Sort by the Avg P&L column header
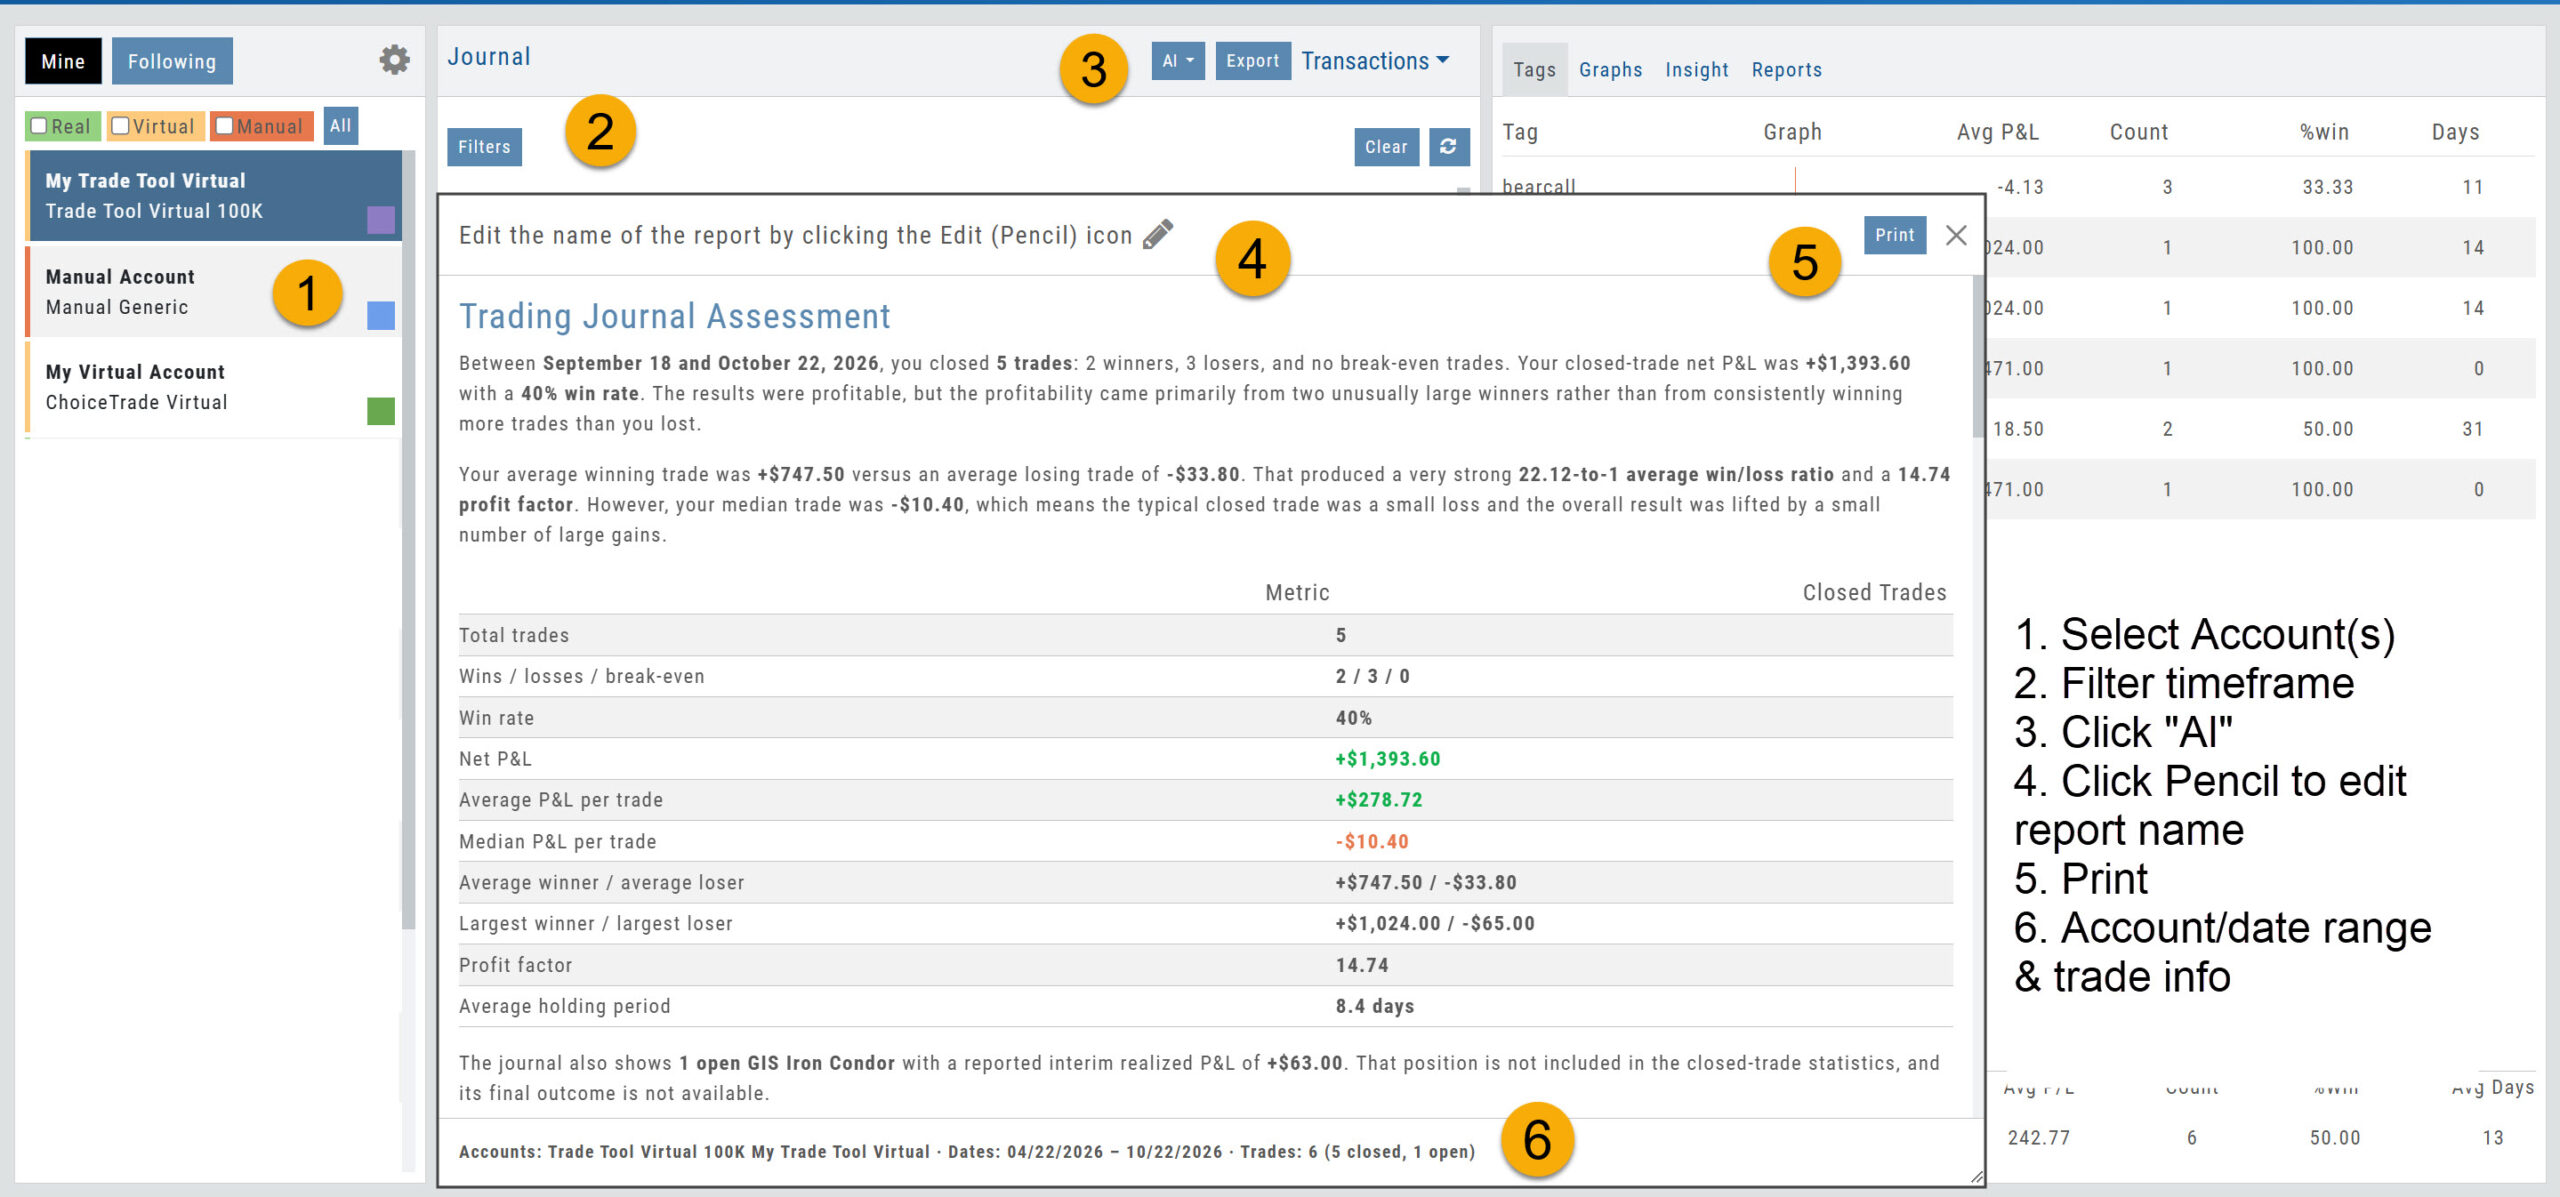The height and width of the screenshot is (1197, 2560). click(x=1997, y=132)
